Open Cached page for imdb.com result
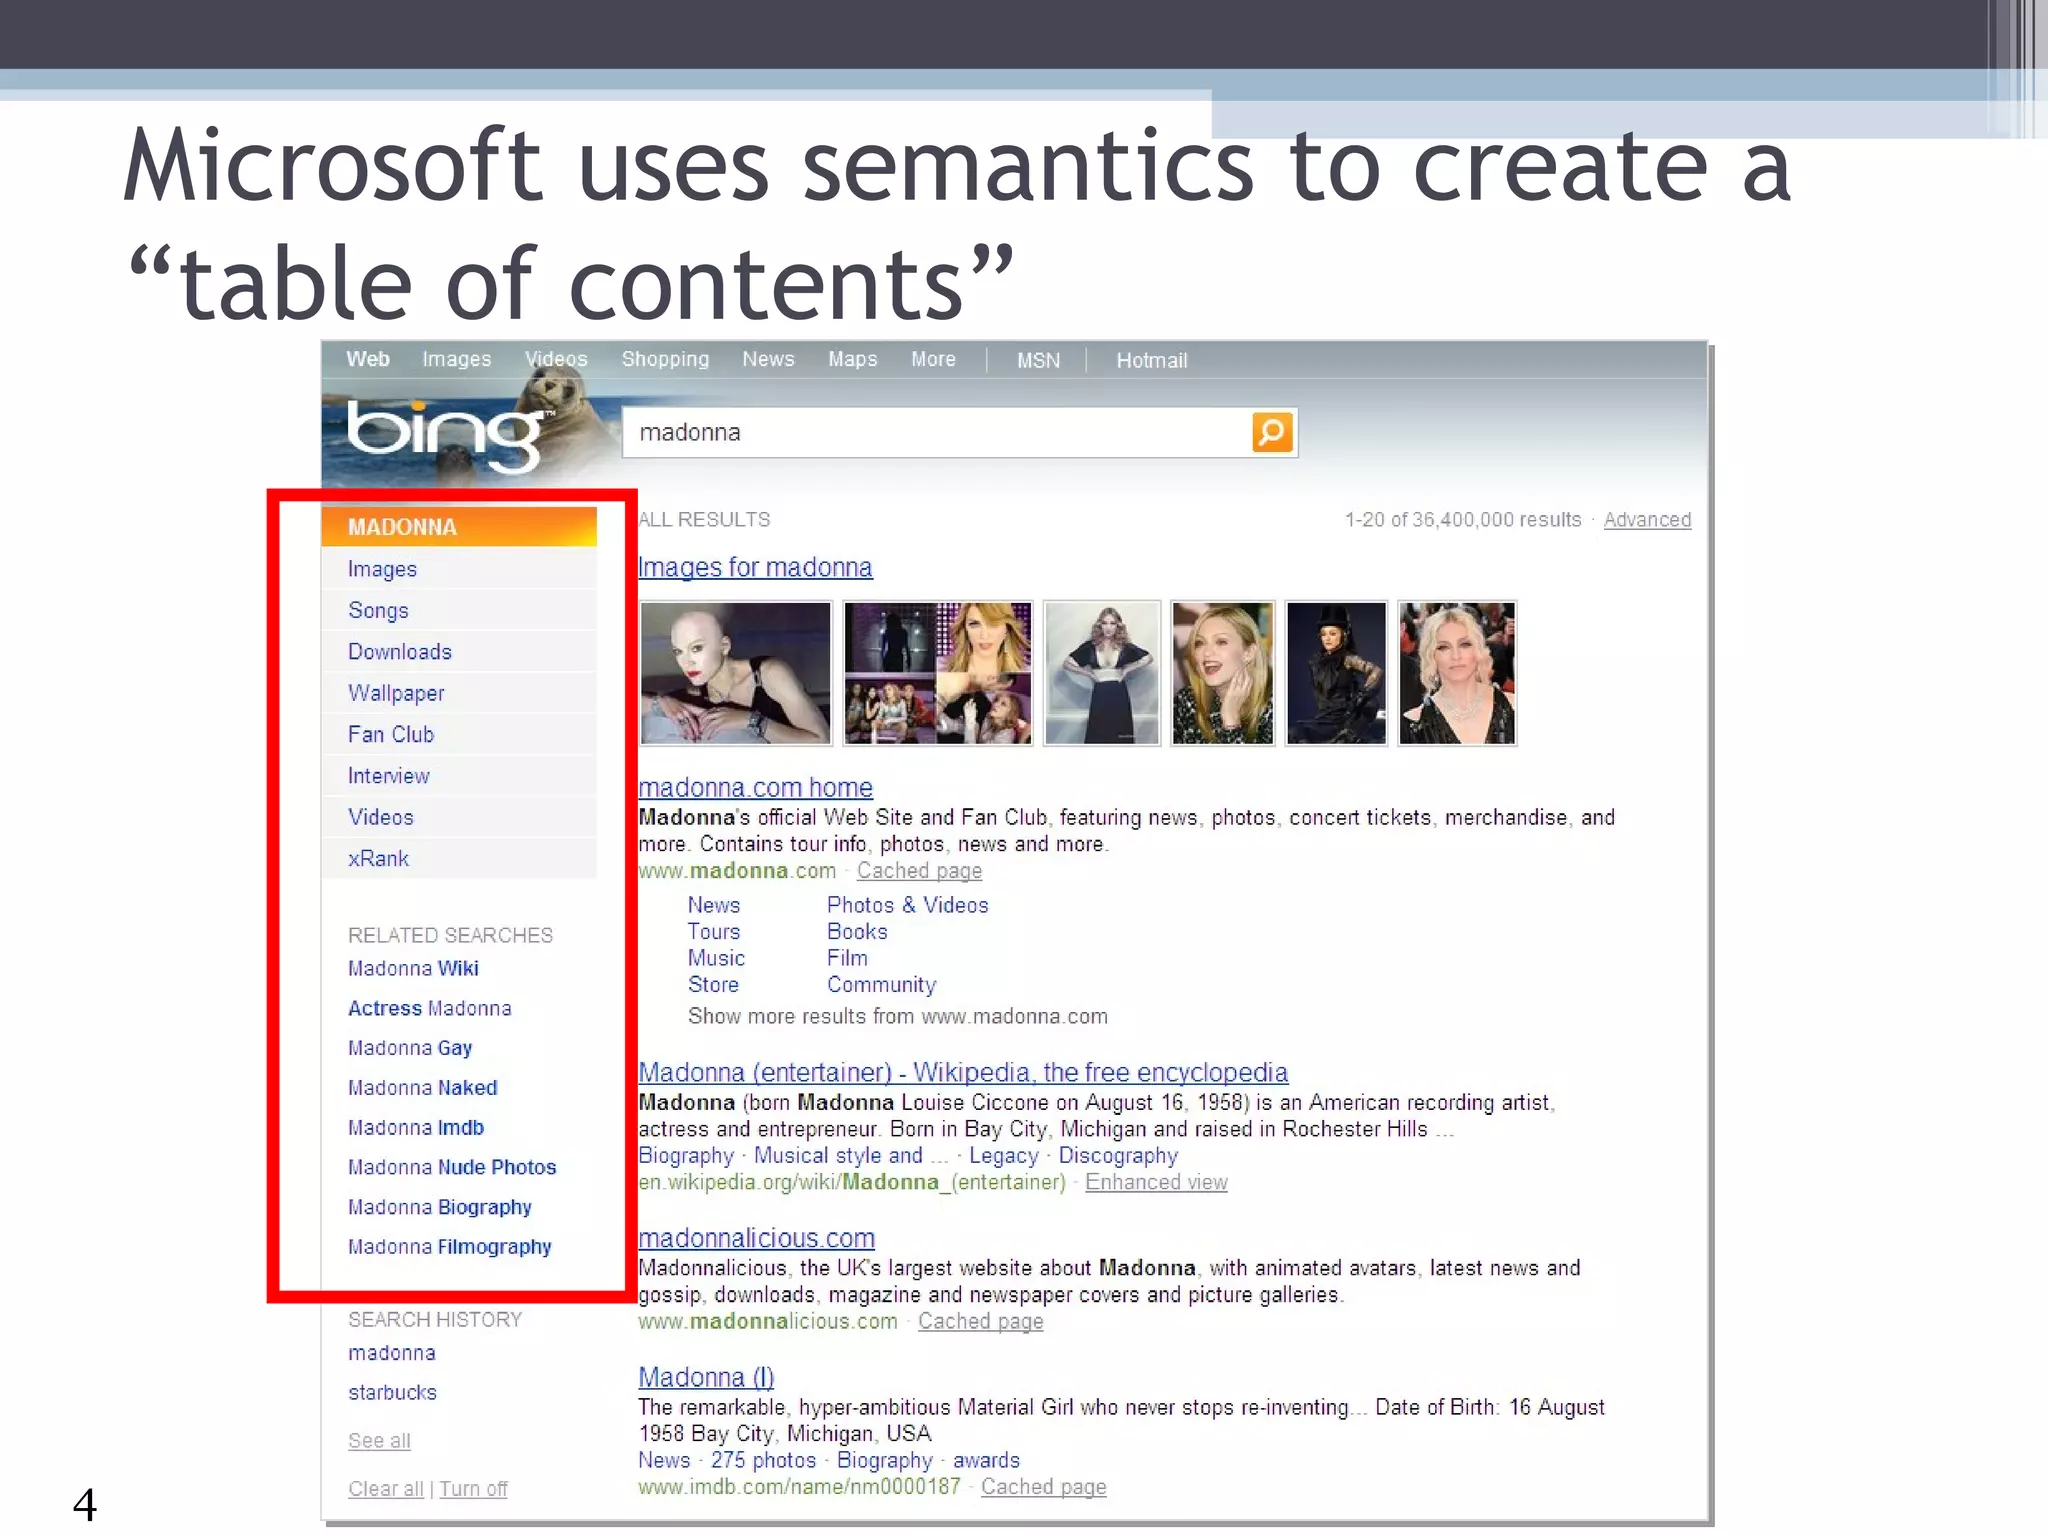This screenshot has height=1536, width=2048. coord(1043,1487)
